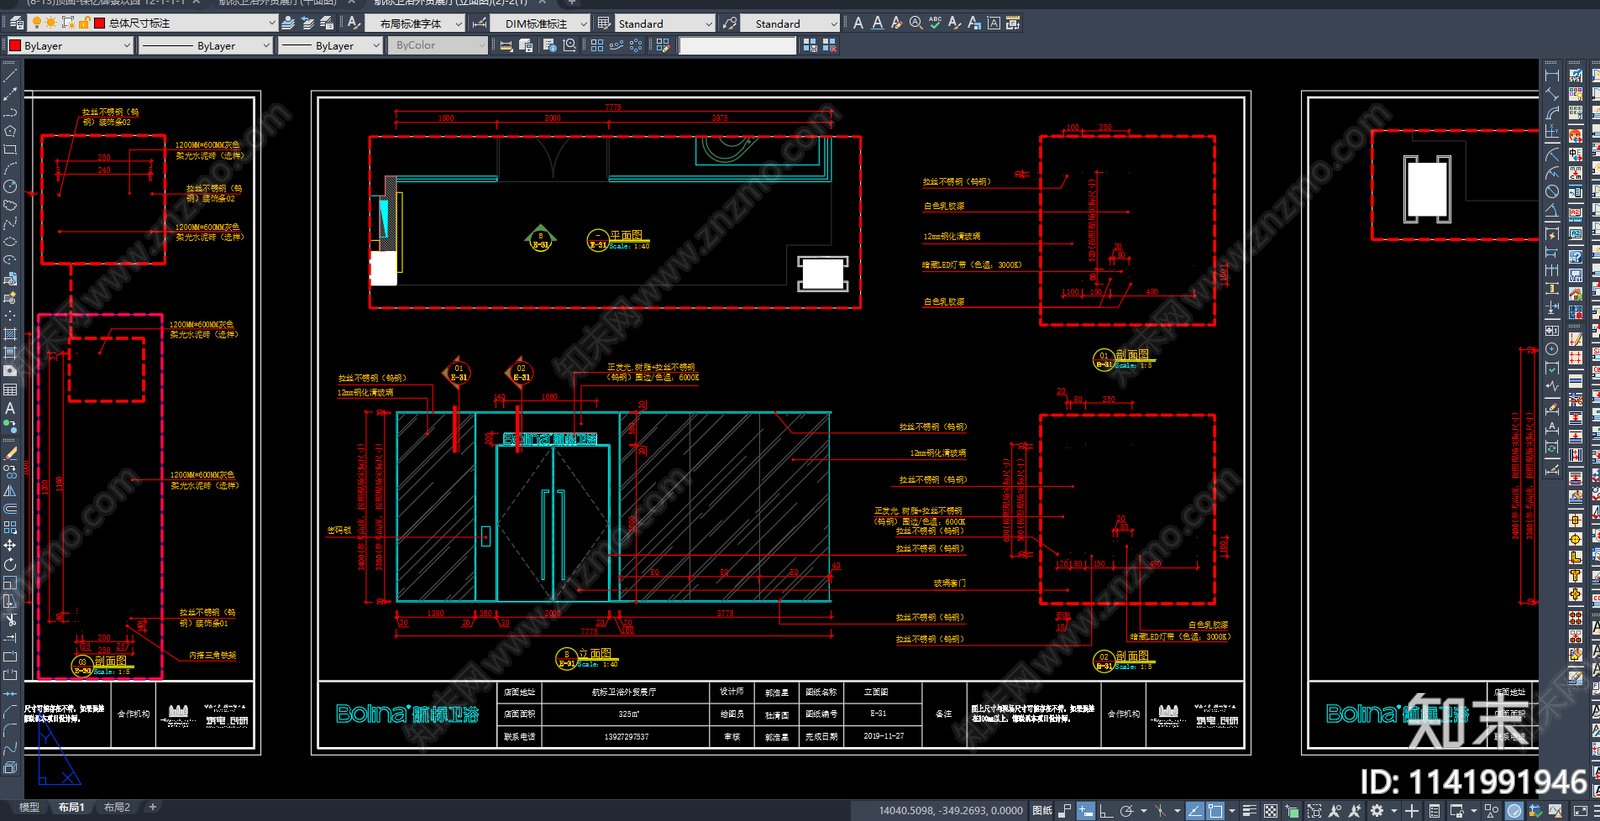Click the Table Style icon
This screenshot has height=821, width=1600.
603,22
